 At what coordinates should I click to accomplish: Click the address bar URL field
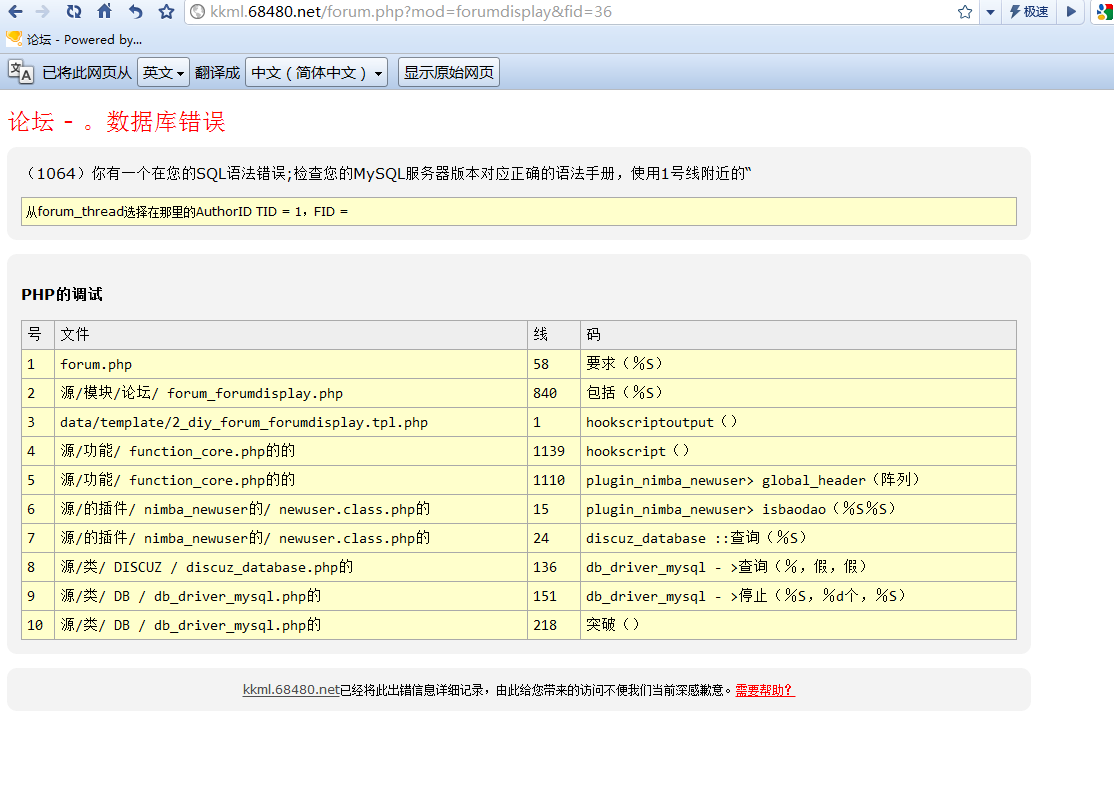[x=579, y=11]
